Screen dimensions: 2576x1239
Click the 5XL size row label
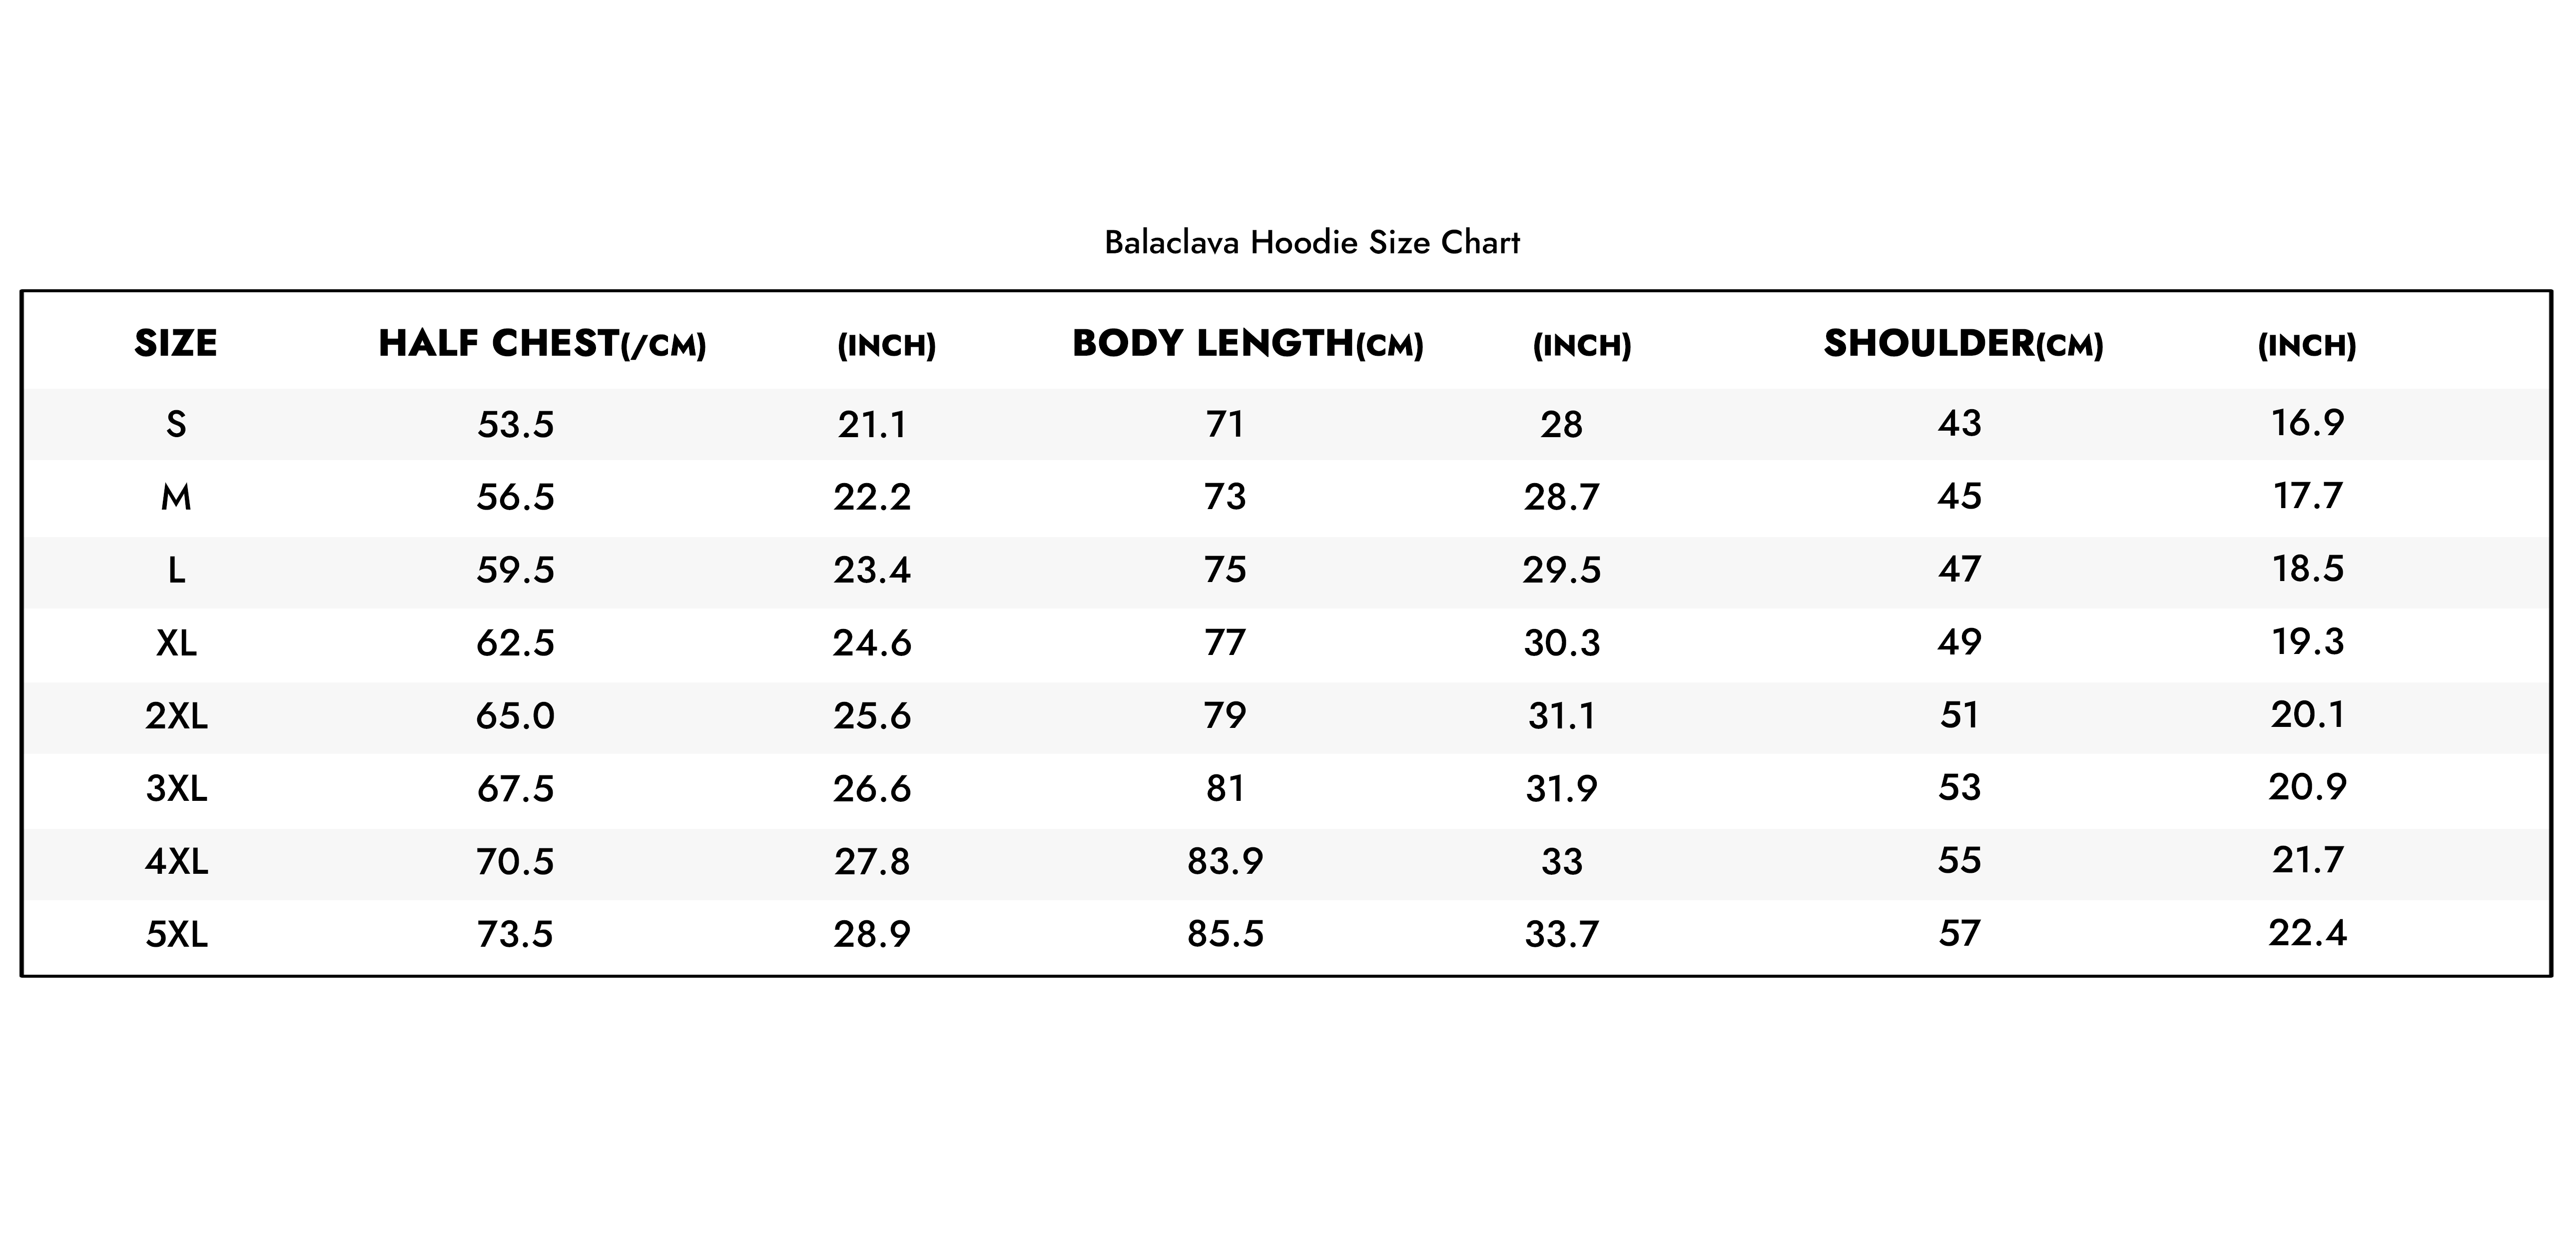click(176, 934)
